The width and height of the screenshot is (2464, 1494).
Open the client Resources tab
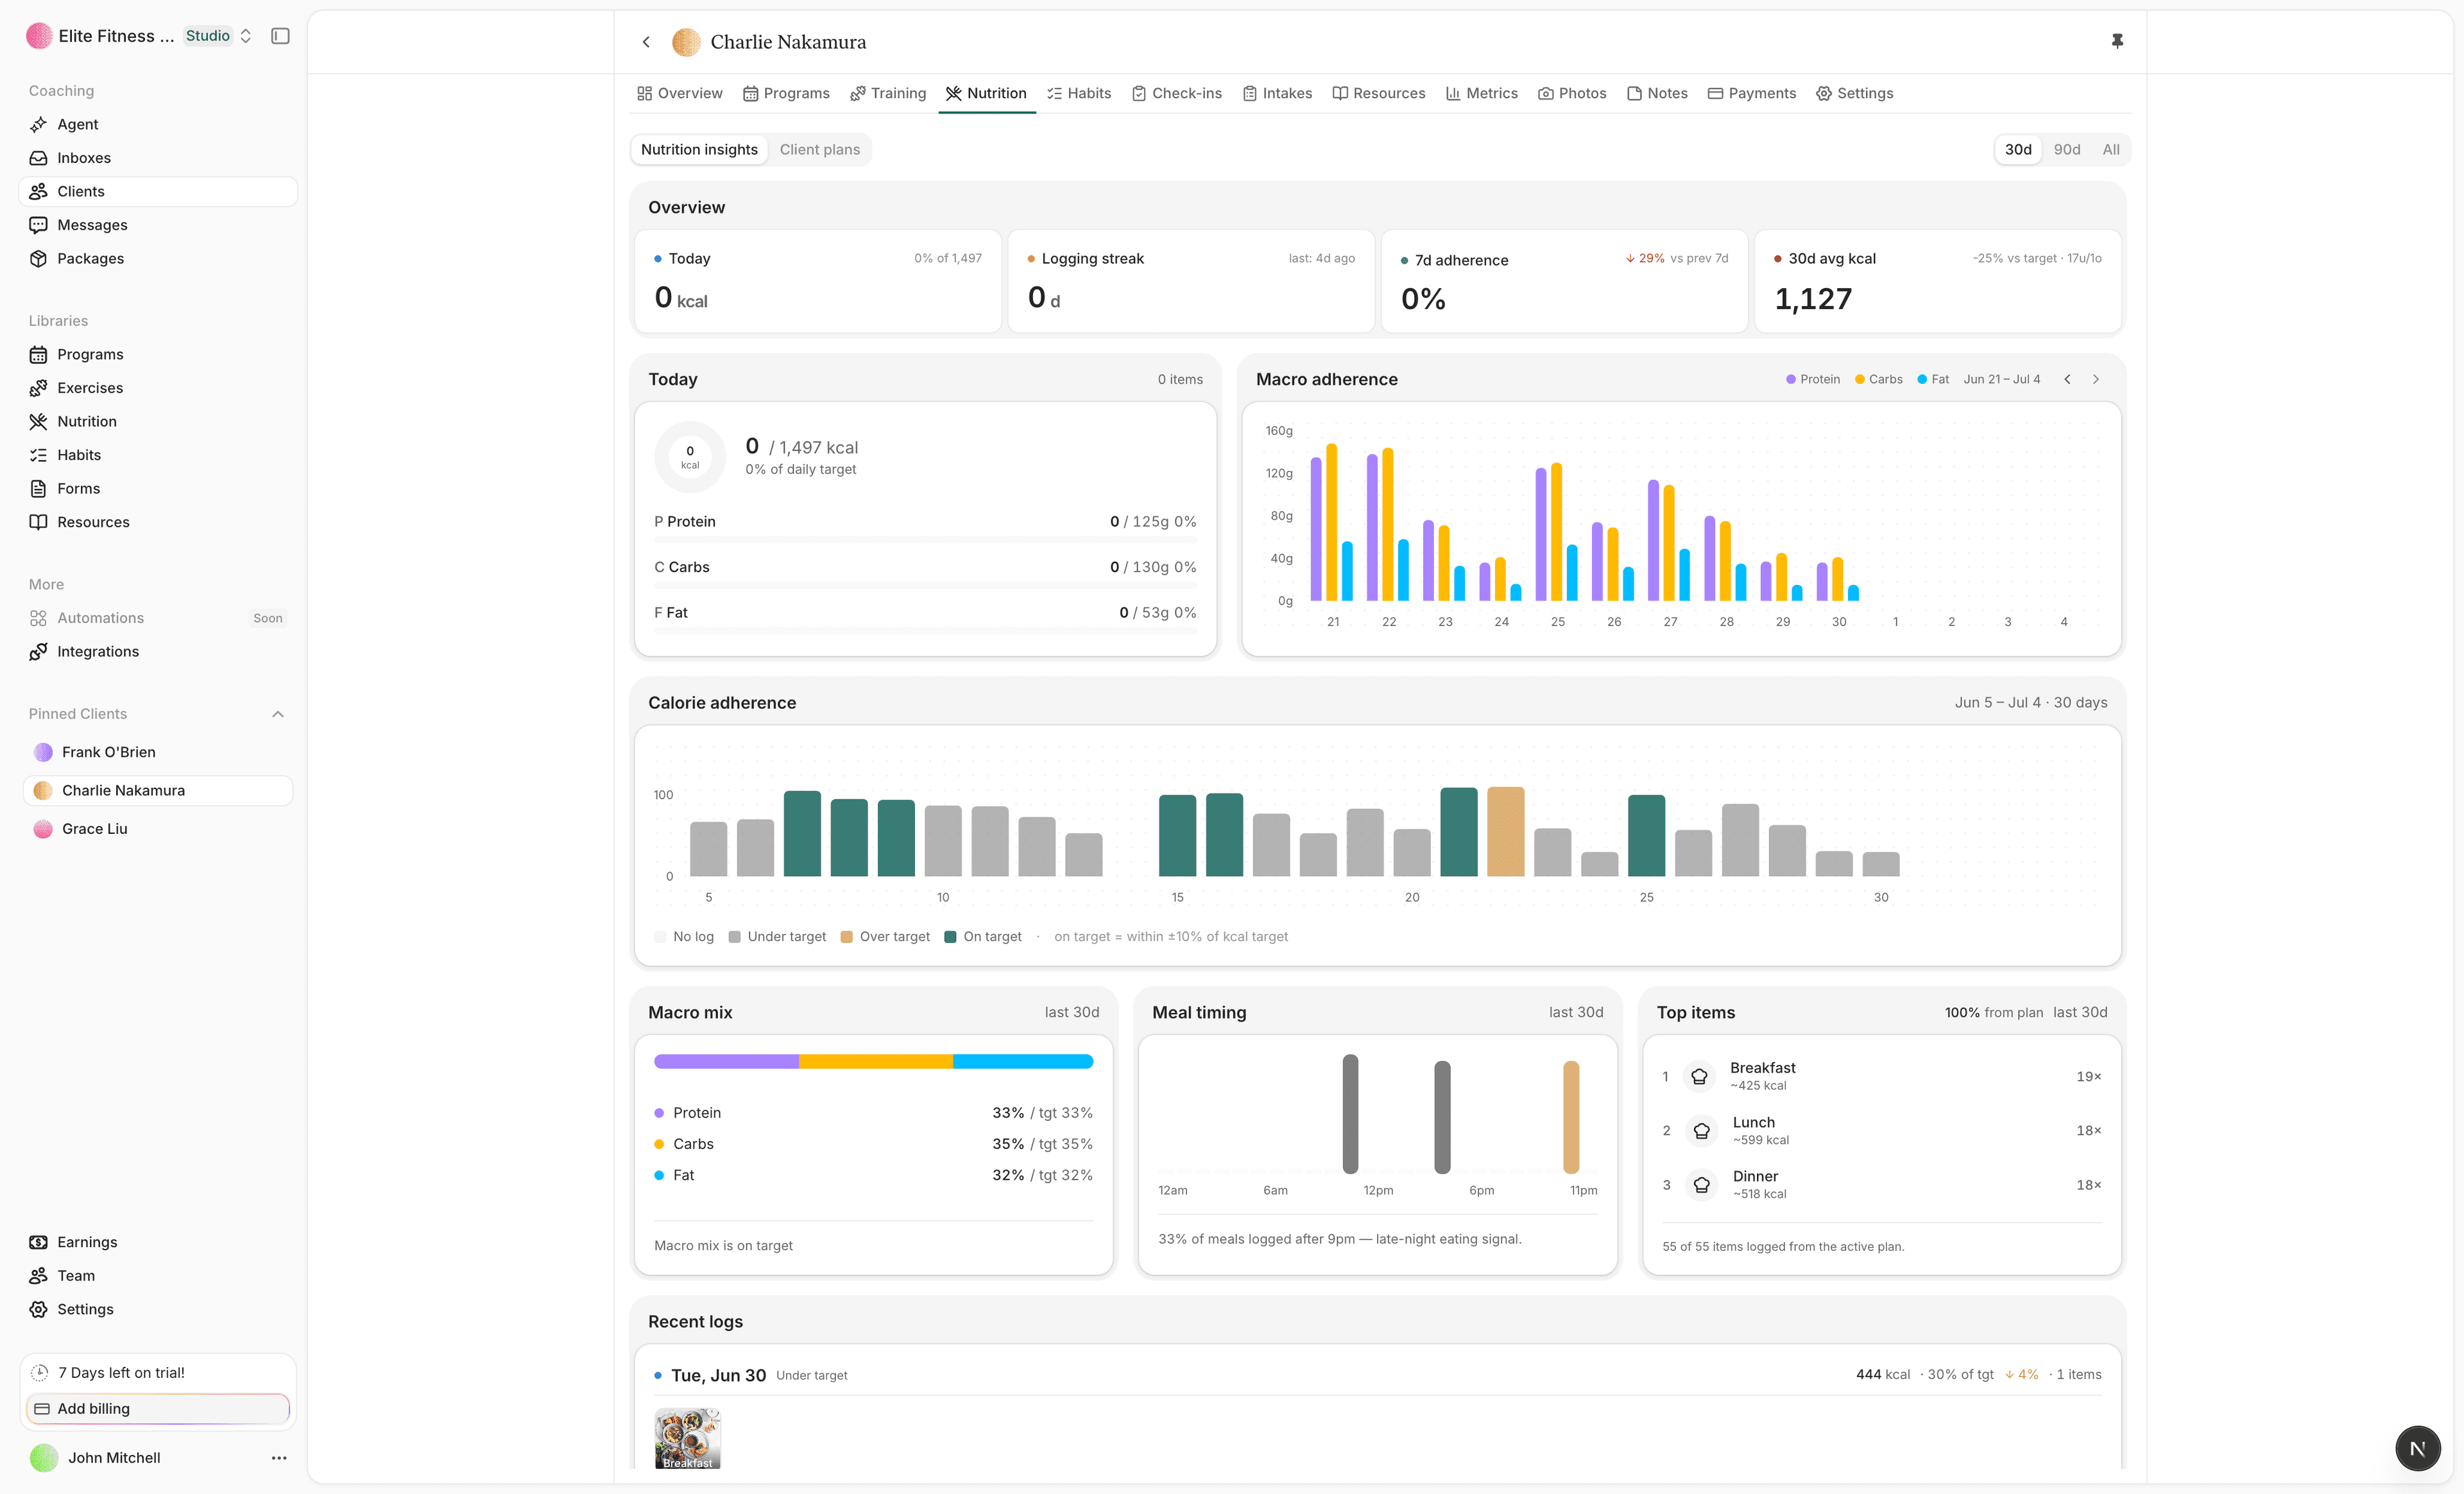click(1379, 93)
